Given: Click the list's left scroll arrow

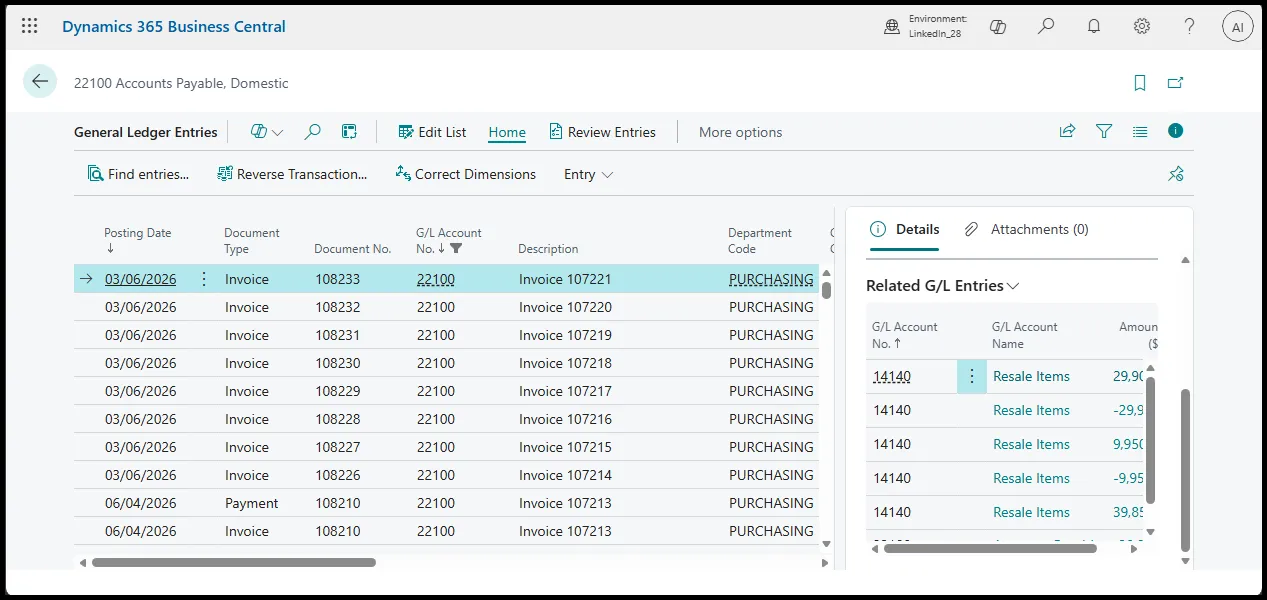Looking at the screenshot, I should (x=82, y=563).
